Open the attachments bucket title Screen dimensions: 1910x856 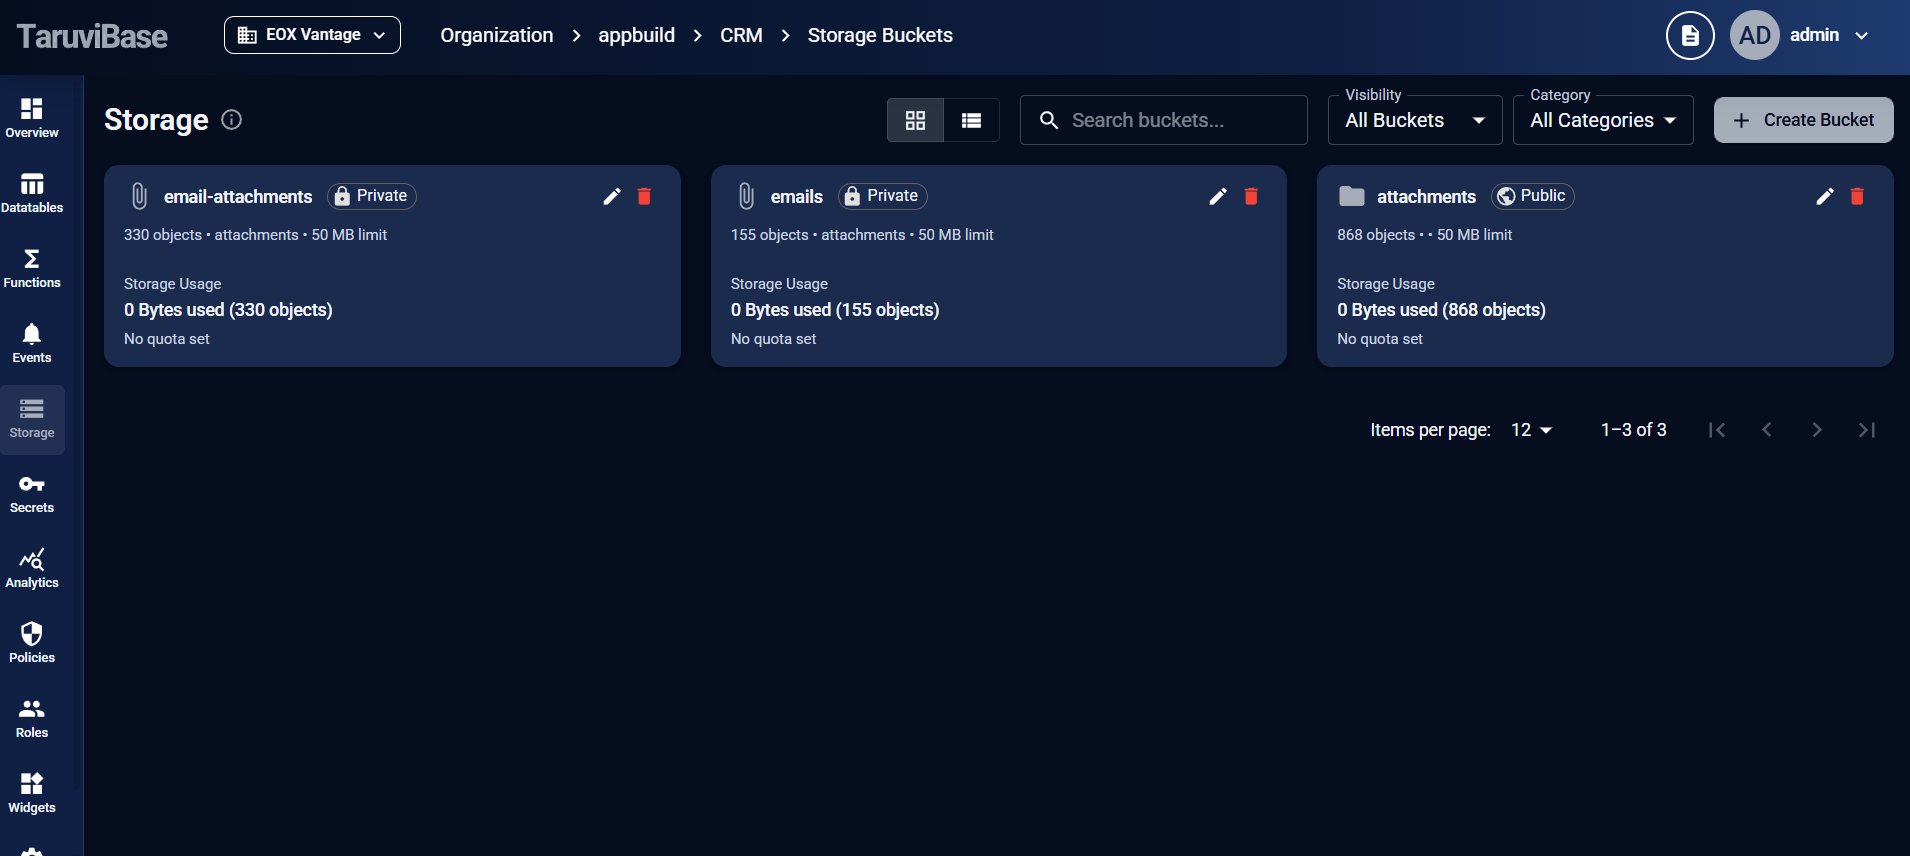point(1427,197)
